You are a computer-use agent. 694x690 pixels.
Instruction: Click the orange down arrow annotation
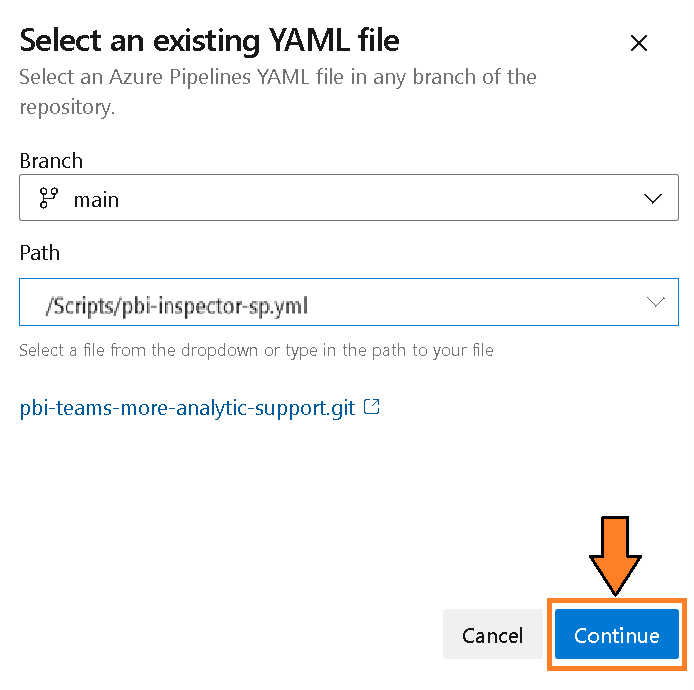614,556
